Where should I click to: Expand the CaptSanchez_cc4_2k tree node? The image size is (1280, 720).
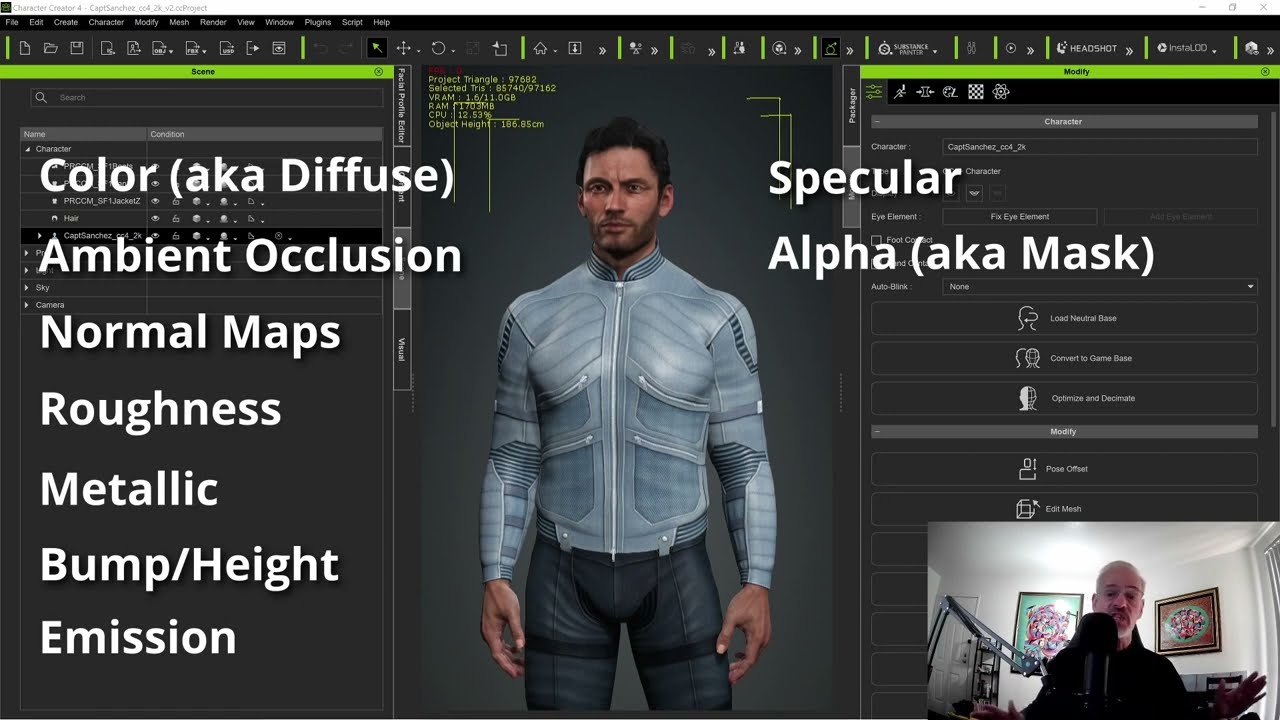tap(40, 236)
